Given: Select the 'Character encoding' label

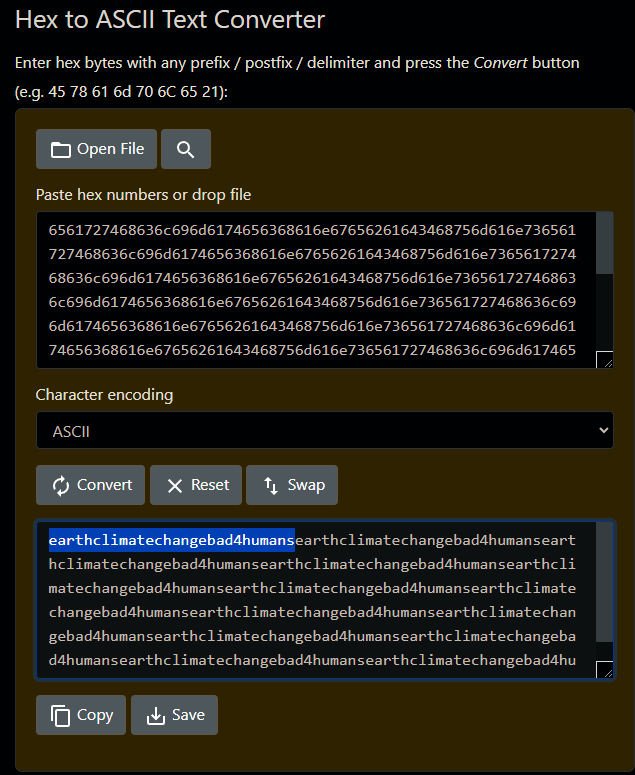Looking at the screenshot, I should coord(104,395).
